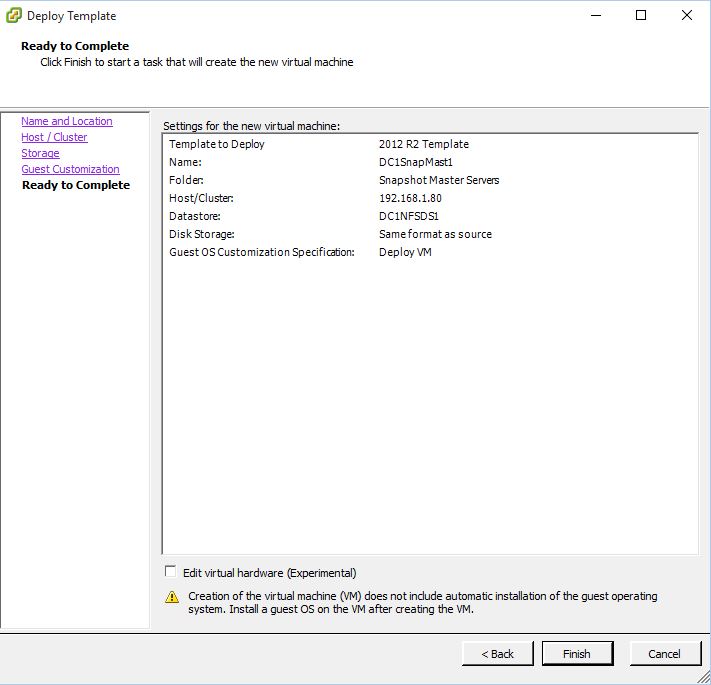This screenshot has width=711, height=685.
Task: Select the Host/Cluster: row label
Action: pyautogui.click(x=201, y=198)
